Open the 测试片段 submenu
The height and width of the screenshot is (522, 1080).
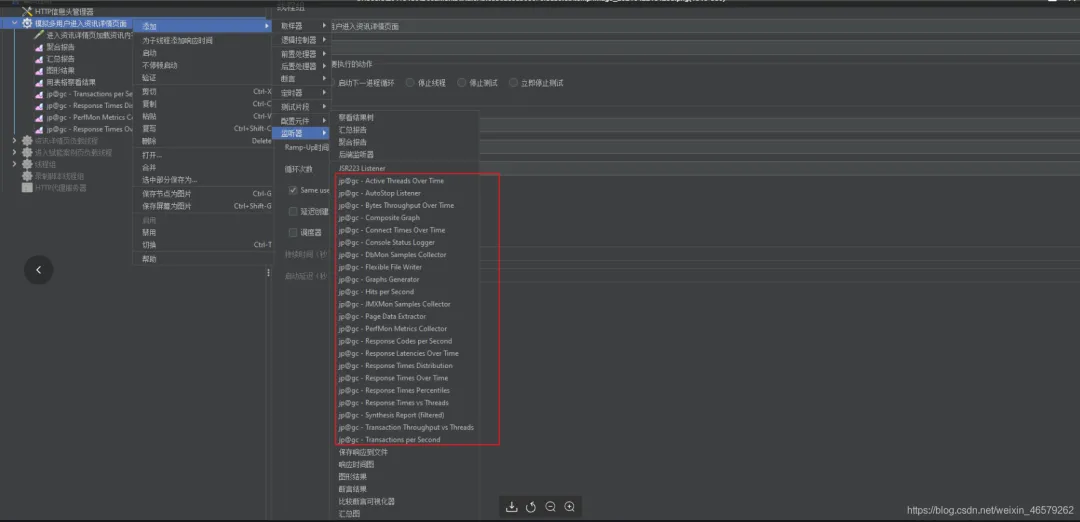(302, 107)
